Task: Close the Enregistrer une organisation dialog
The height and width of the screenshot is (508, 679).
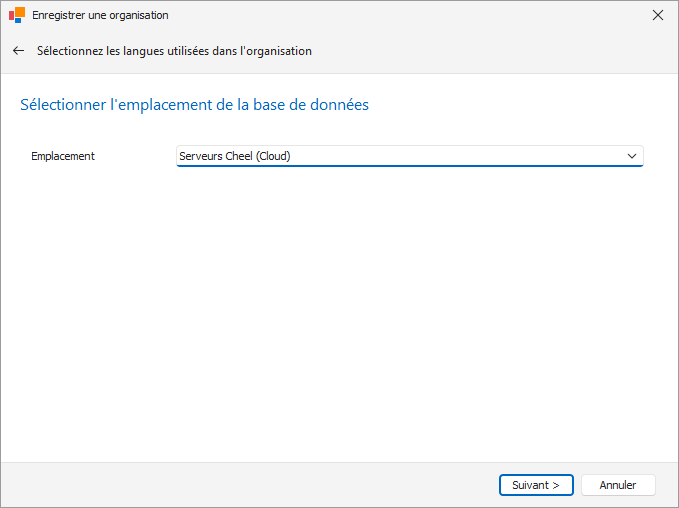Action: (x=658, y=15)
